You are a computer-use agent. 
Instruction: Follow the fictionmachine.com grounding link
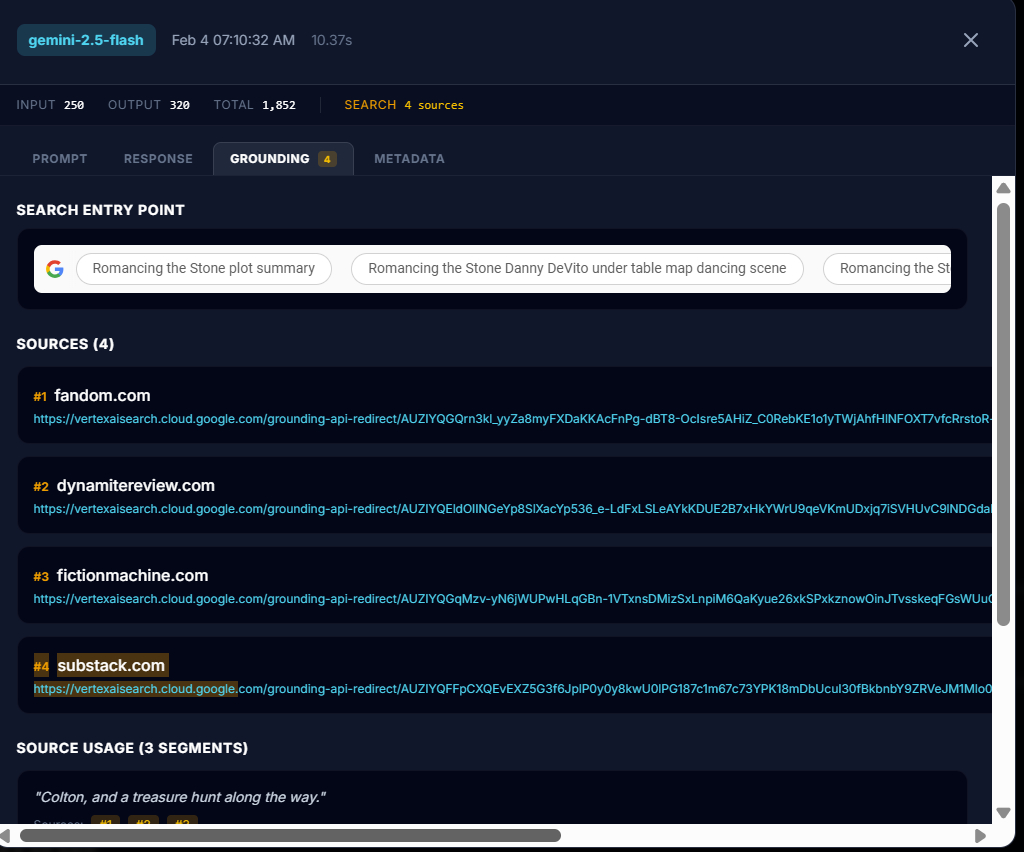pyautogui.click(x=510, y=599)
